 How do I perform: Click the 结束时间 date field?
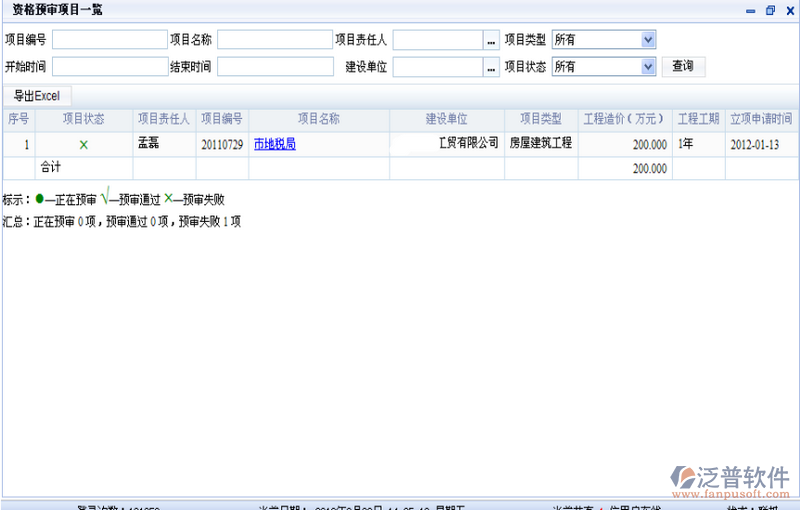pos(275,67)
